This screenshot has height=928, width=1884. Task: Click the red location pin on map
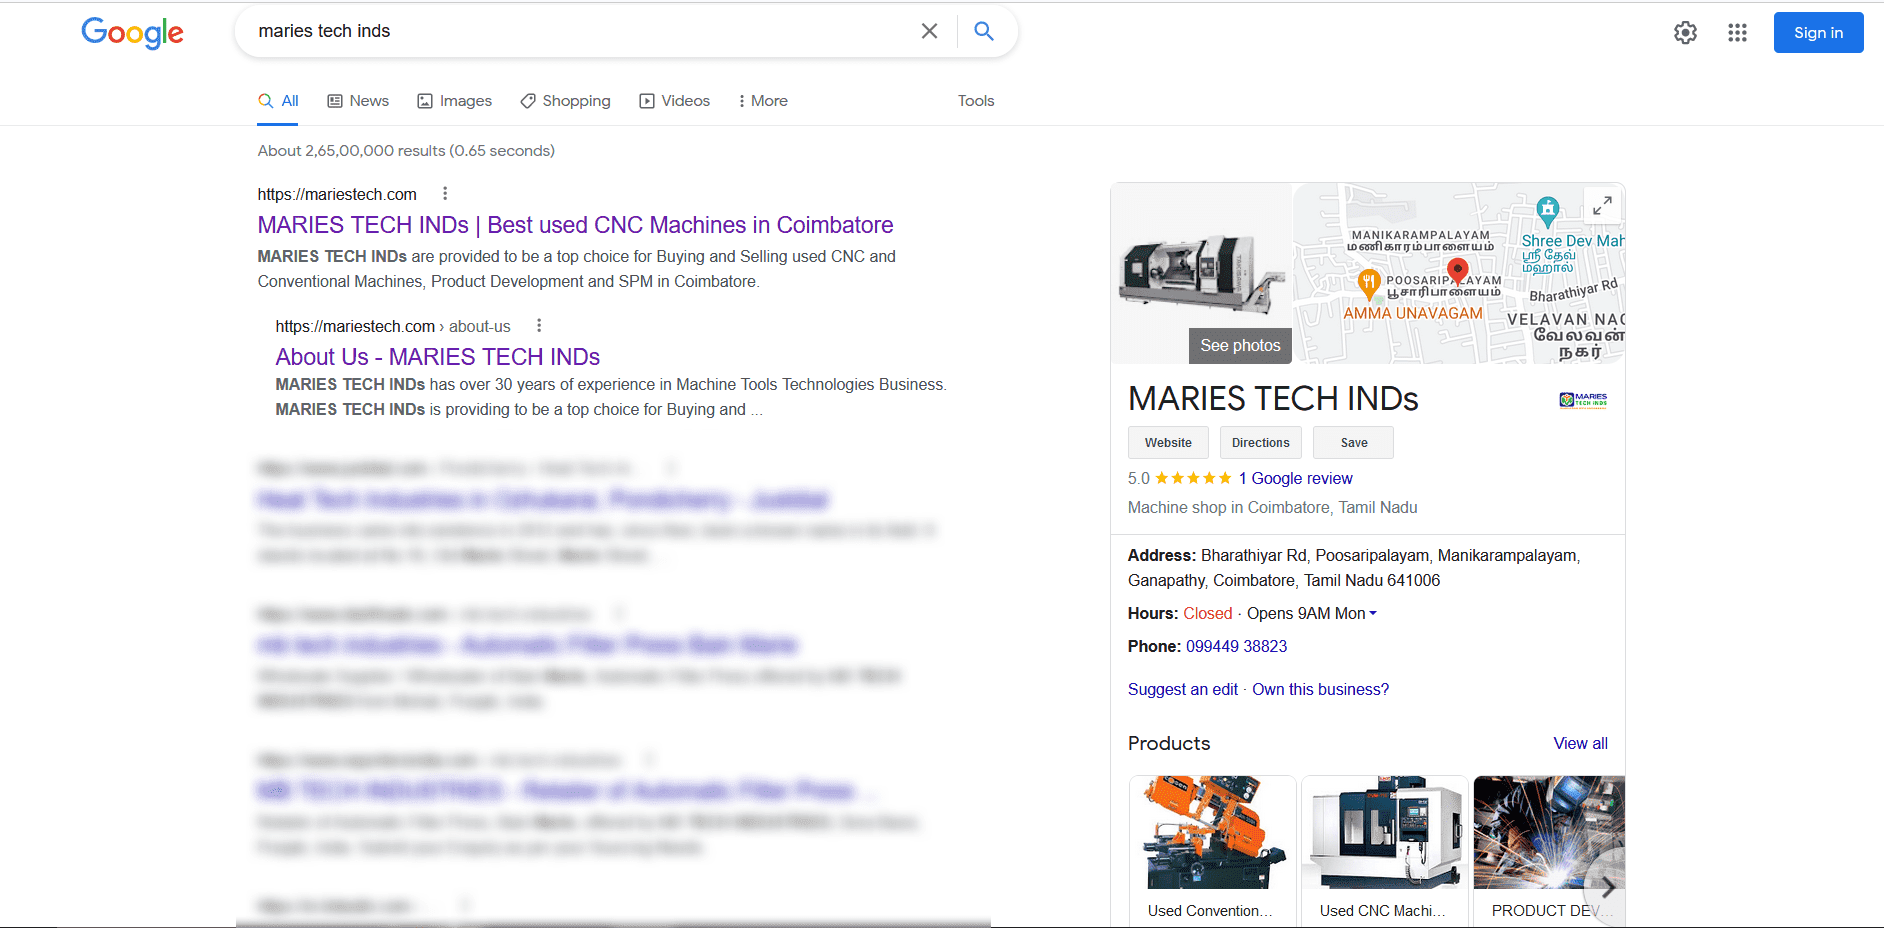coord(1458,271)
